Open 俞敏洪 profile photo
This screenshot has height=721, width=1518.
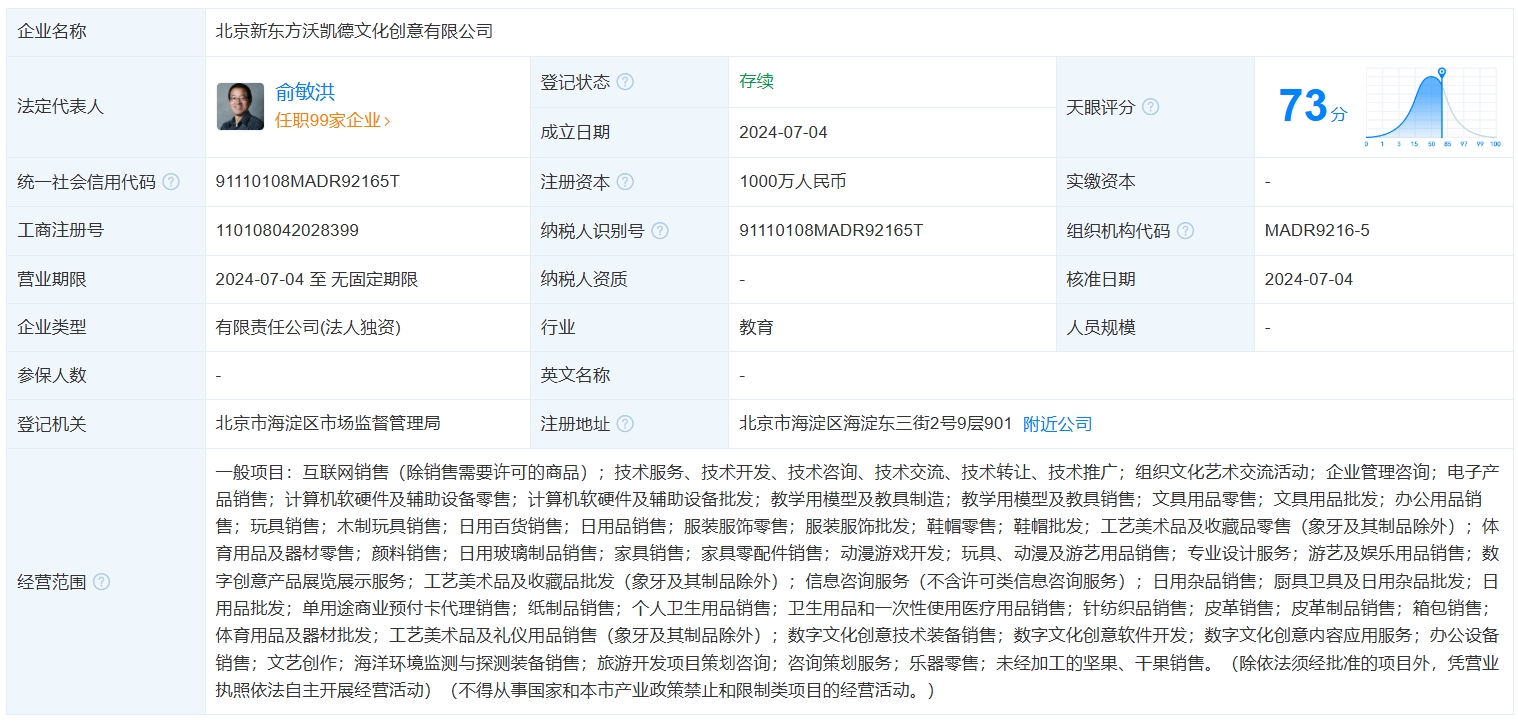(240, 106)
